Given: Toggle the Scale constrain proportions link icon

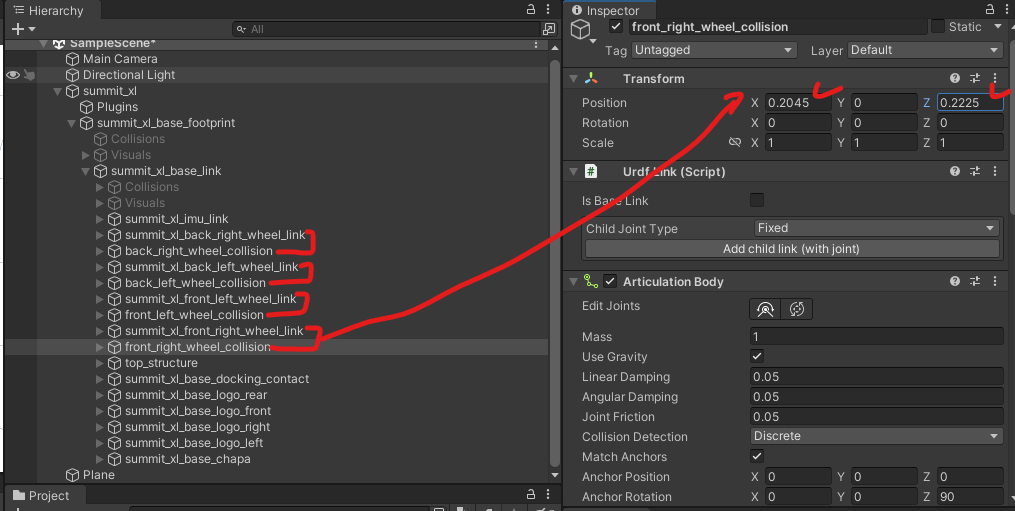Looking at the screenshot, I should (x=734, y=142).
